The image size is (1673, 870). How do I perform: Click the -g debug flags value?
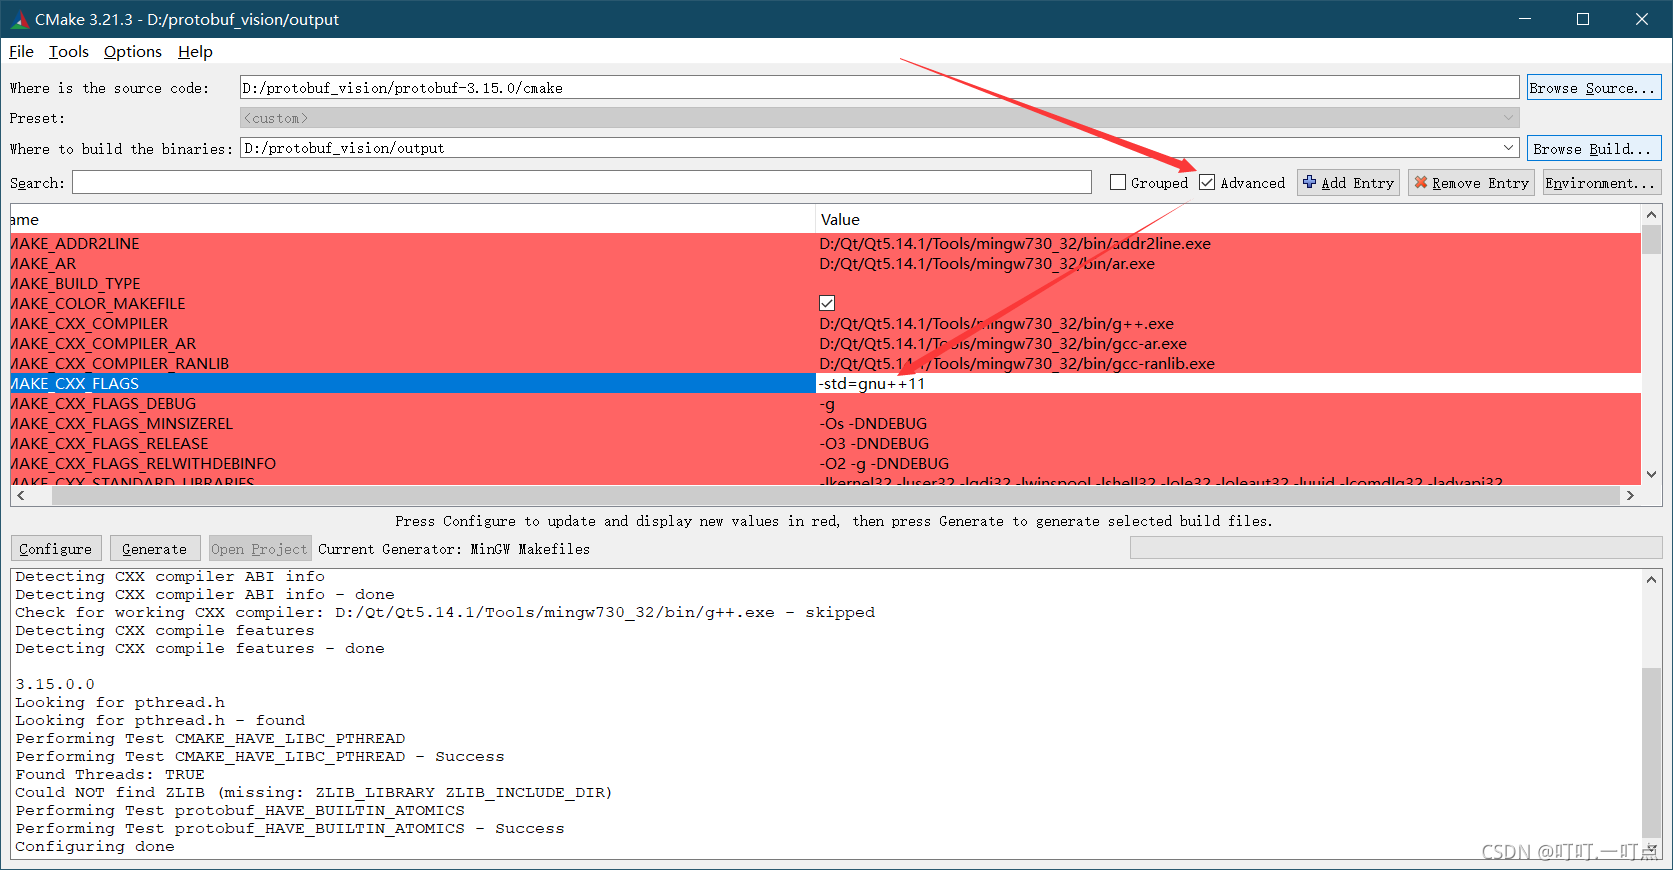[x=827, y=404]
